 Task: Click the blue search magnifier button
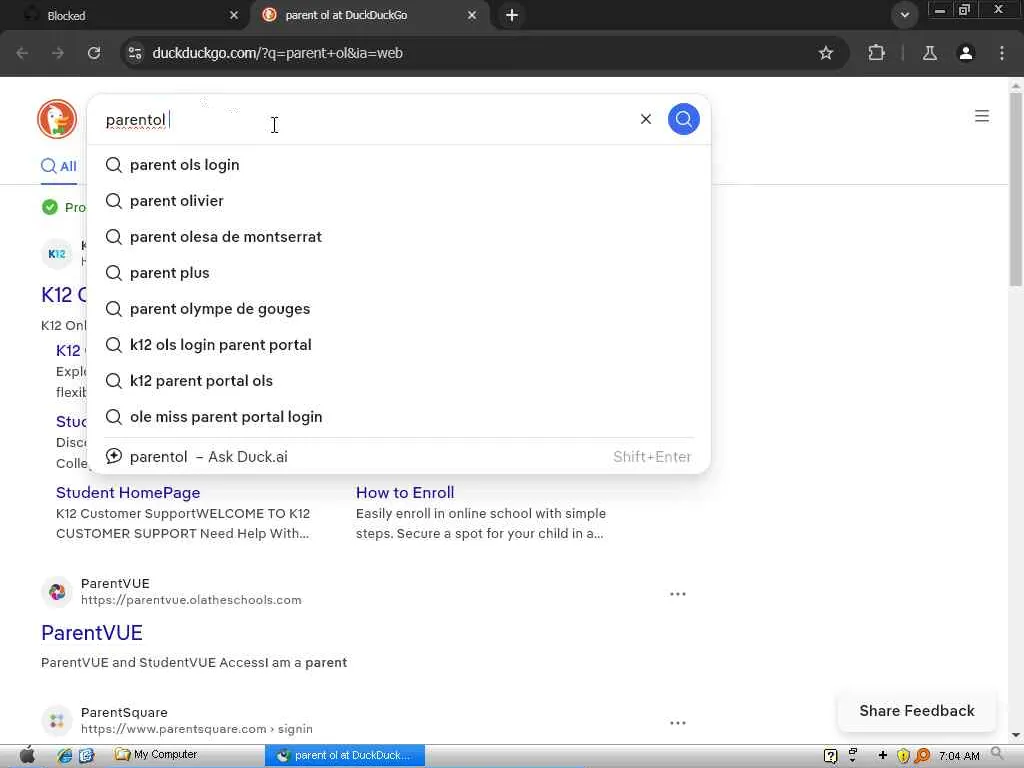pyautogui.click(x=683, y=119)
